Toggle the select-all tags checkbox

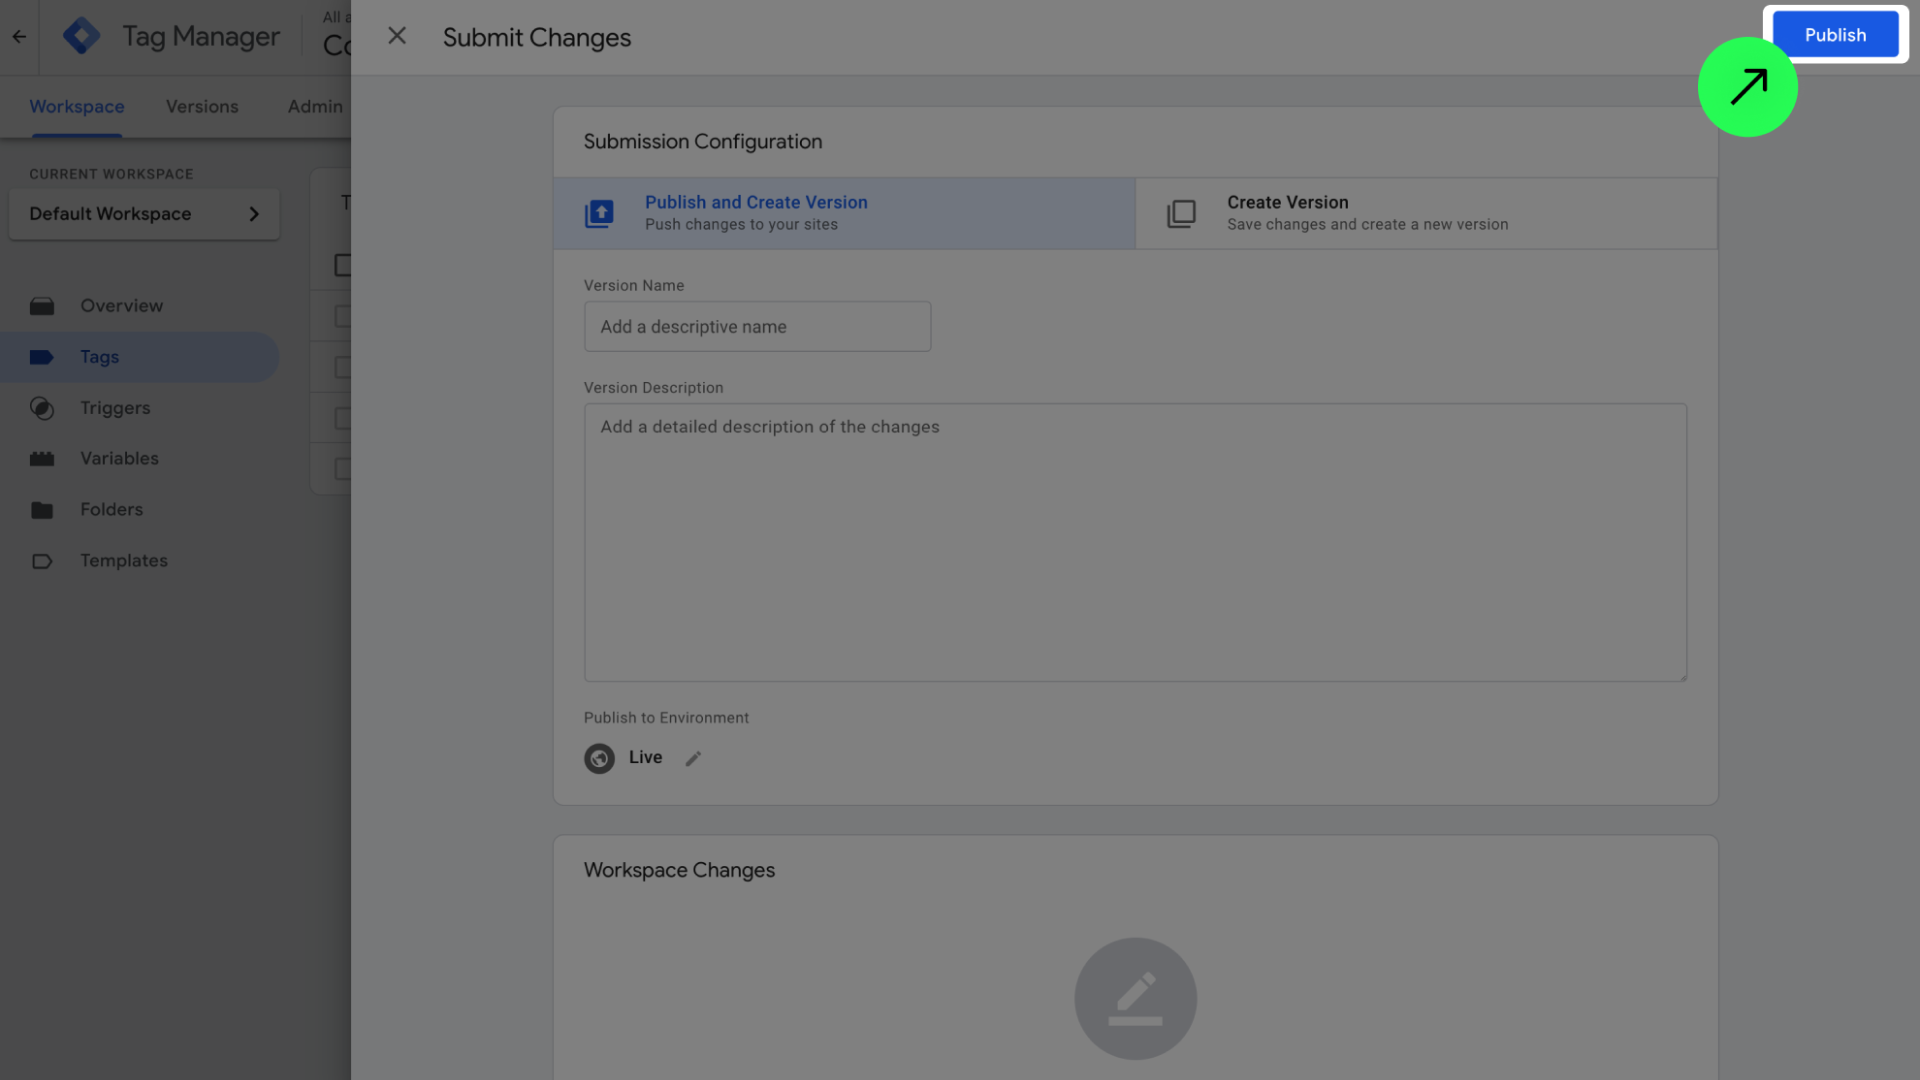(342, 265)
